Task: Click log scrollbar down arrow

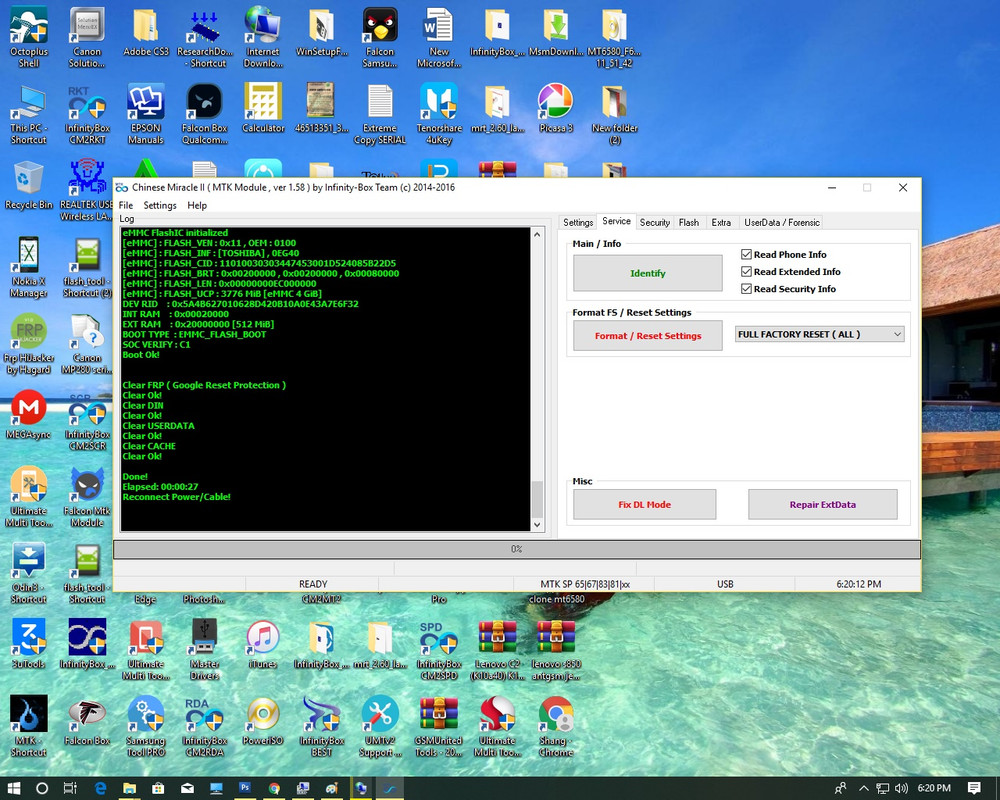Action: click(x=537, y=525)
